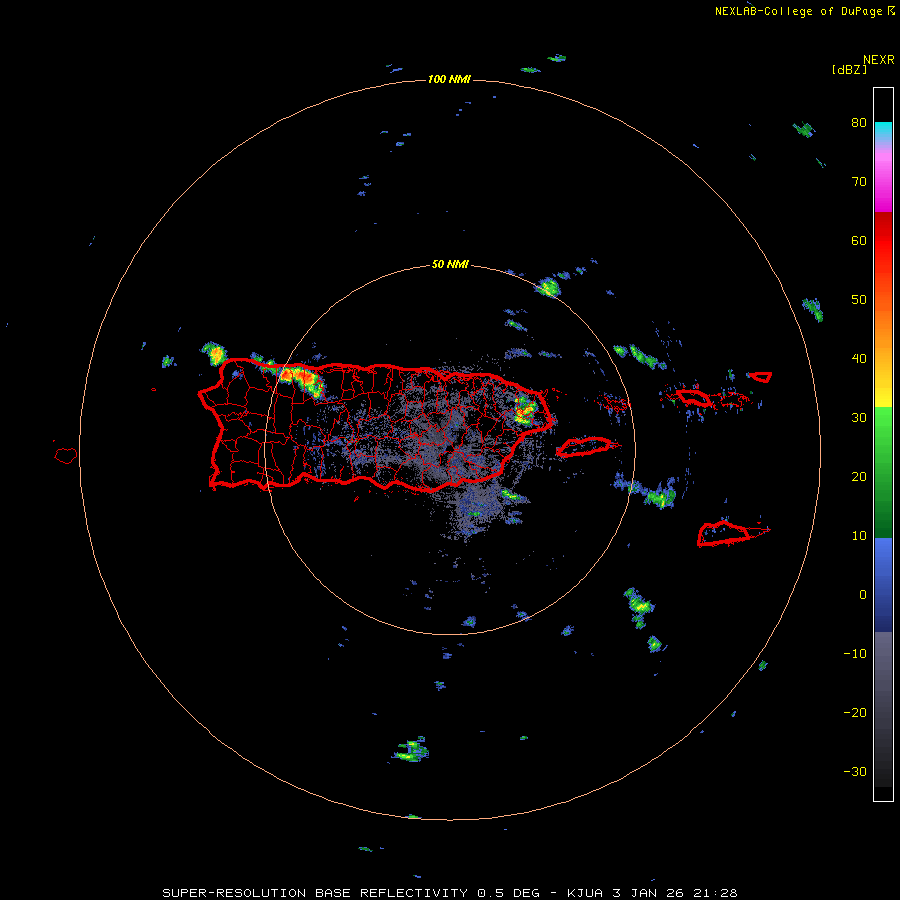
Task: Click the 40 dBZ label on the scale
Action: (x=859, y=359)
